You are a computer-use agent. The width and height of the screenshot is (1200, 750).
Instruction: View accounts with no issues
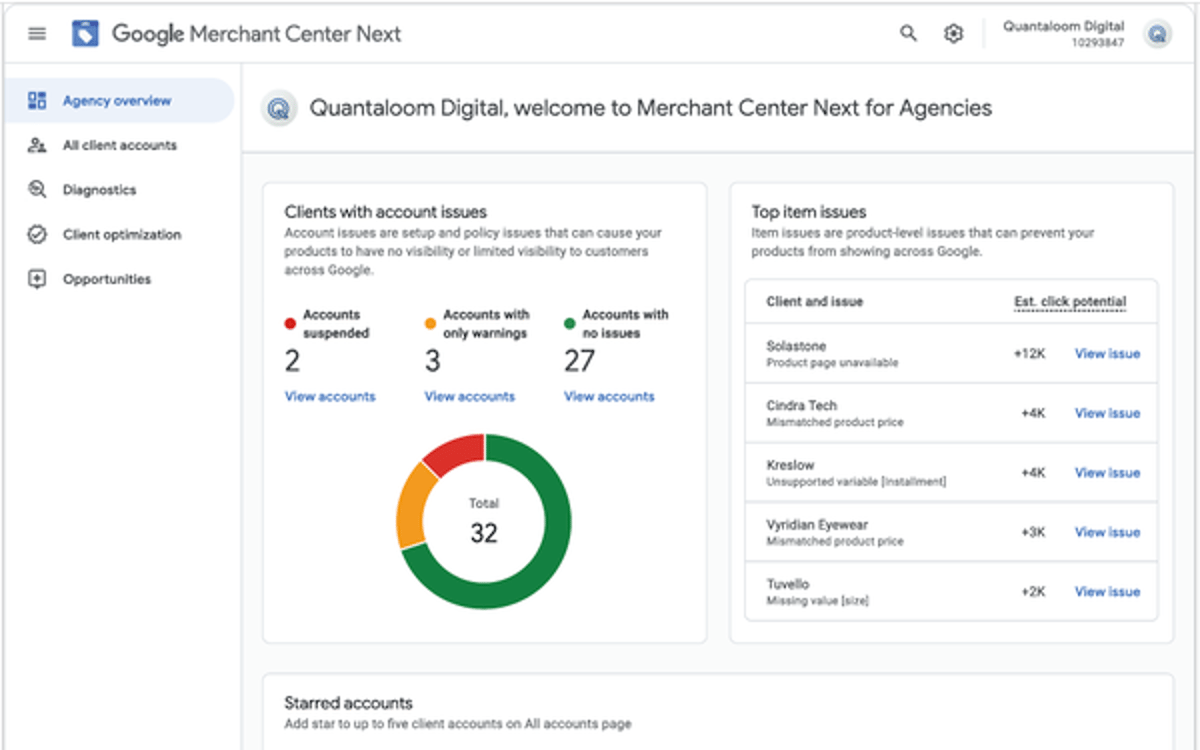coord(608,396)
